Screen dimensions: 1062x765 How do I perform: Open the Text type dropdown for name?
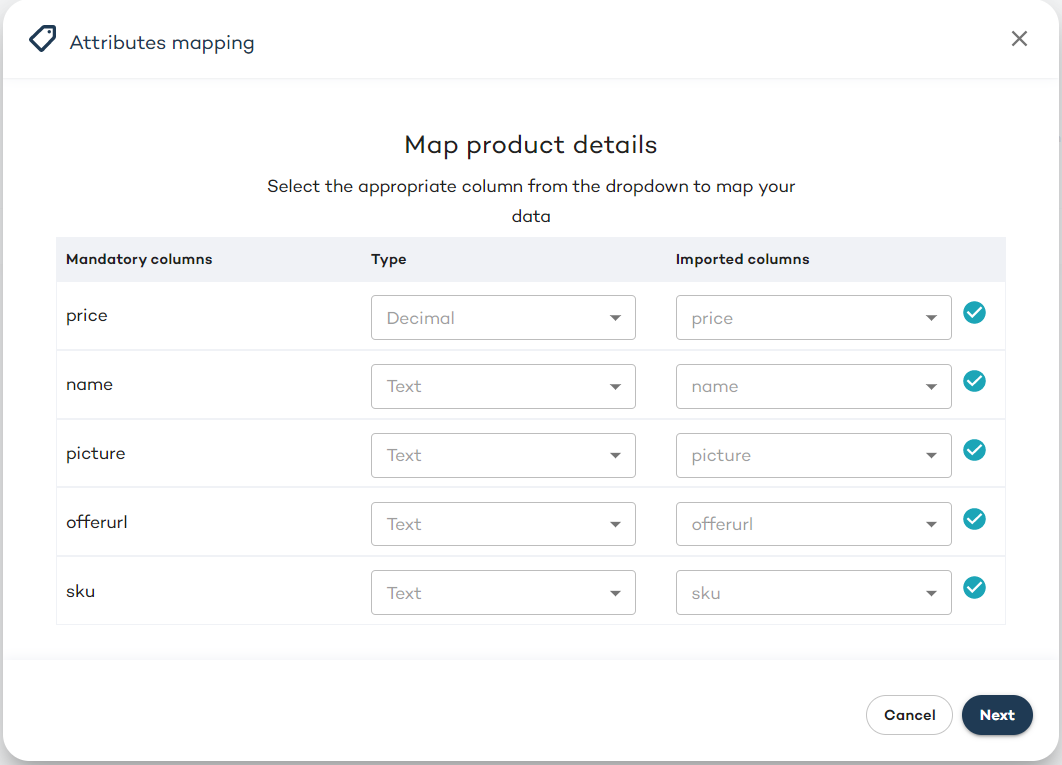pyautogui.click(x=503, y=386)
